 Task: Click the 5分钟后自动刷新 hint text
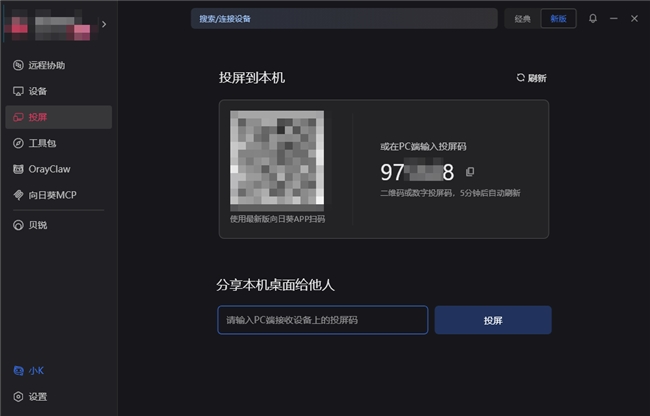tap(490, 193)
